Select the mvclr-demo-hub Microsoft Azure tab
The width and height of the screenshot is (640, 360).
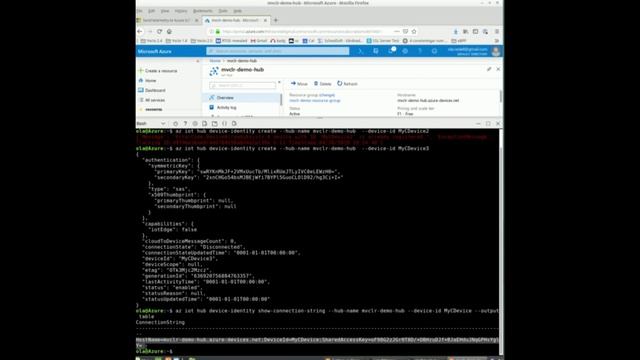pos(236,20)
